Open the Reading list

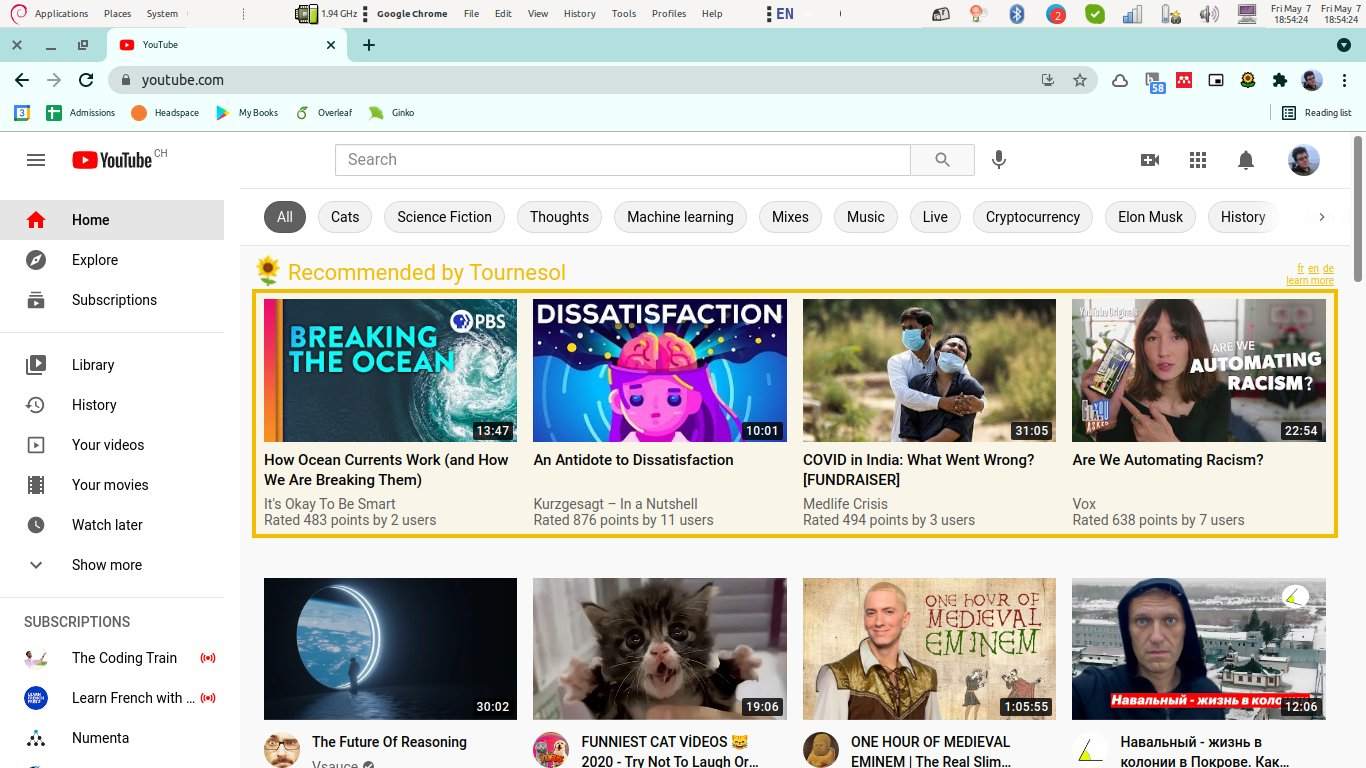click(x=1317, y=113)
